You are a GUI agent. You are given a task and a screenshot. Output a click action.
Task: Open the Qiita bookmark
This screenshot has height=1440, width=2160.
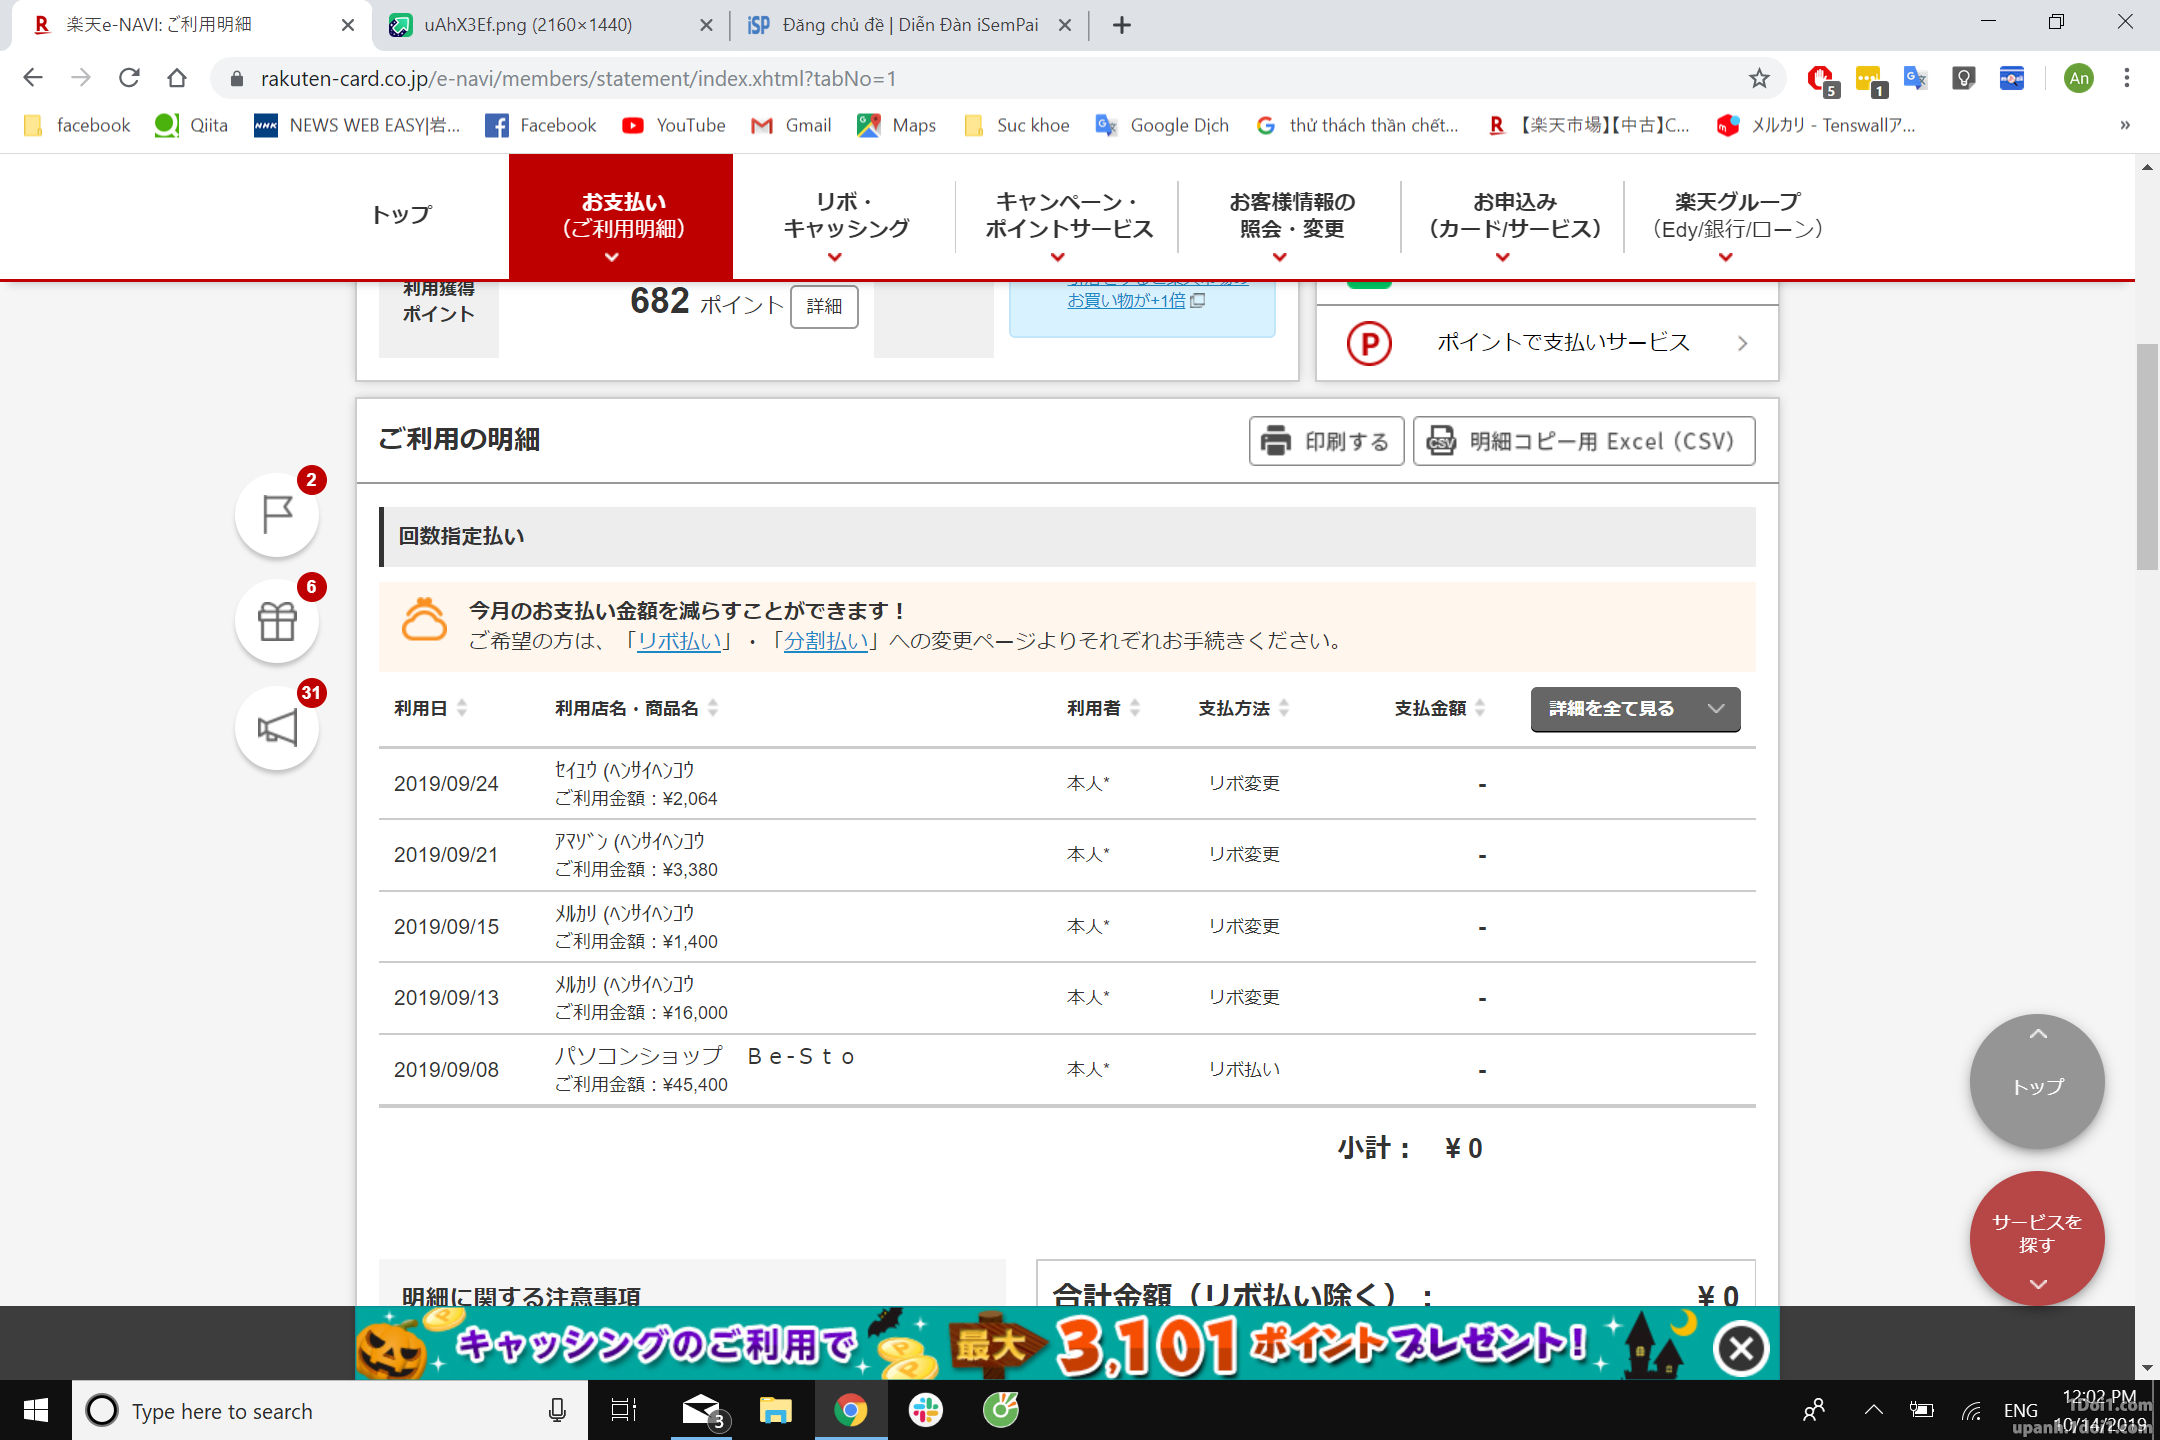192,125
